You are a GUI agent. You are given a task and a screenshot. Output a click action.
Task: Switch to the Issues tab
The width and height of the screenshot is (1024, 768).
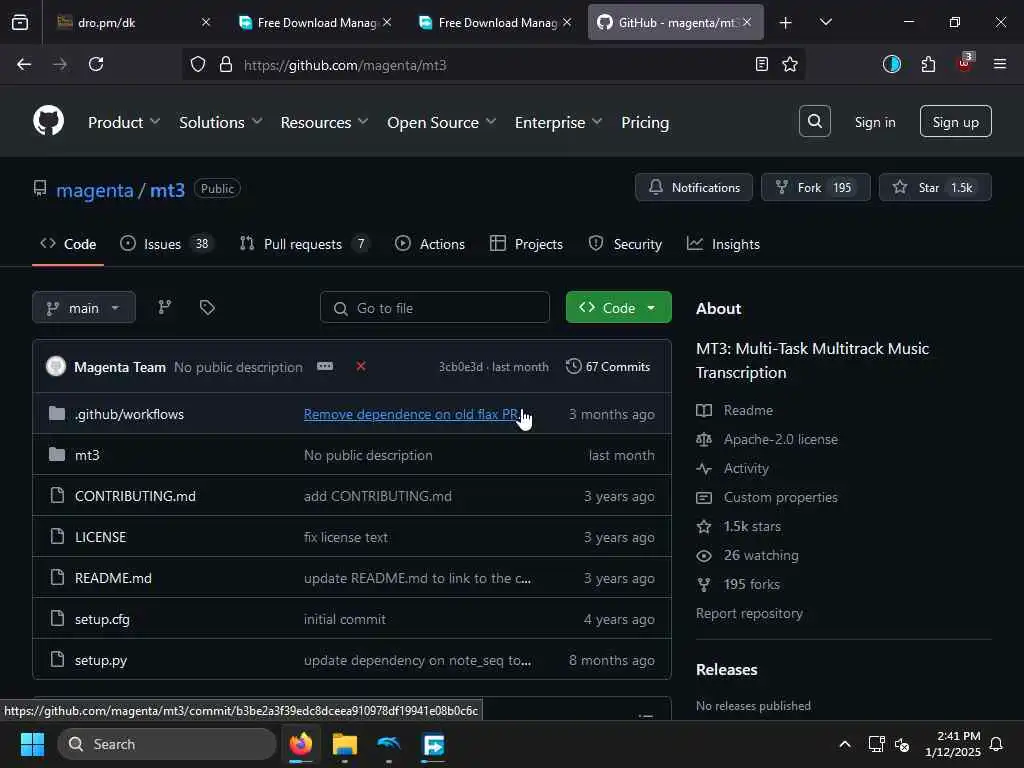tap(167, 244)
